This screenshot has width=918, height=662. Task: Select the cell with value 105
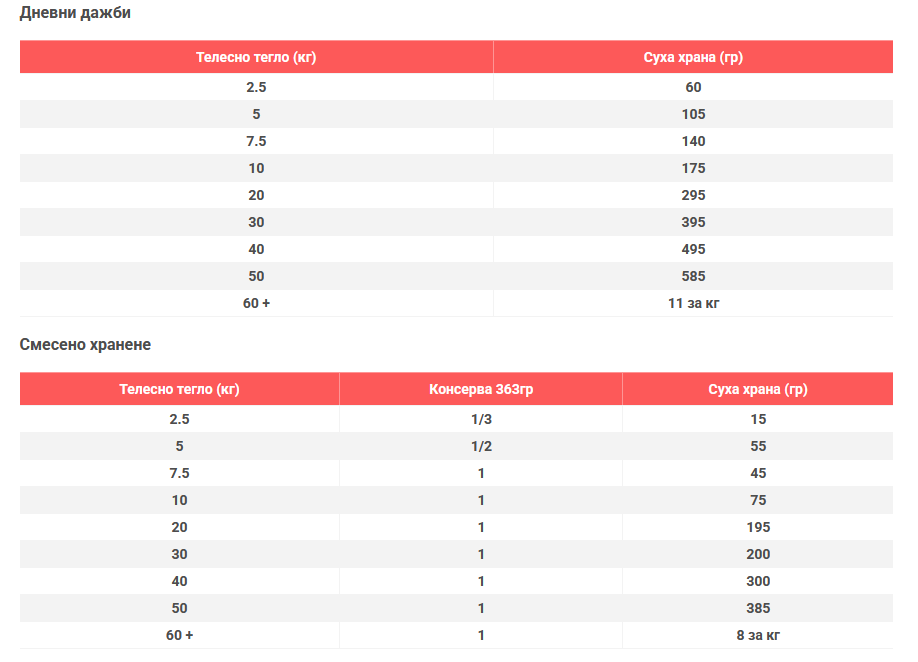[693, 114]
